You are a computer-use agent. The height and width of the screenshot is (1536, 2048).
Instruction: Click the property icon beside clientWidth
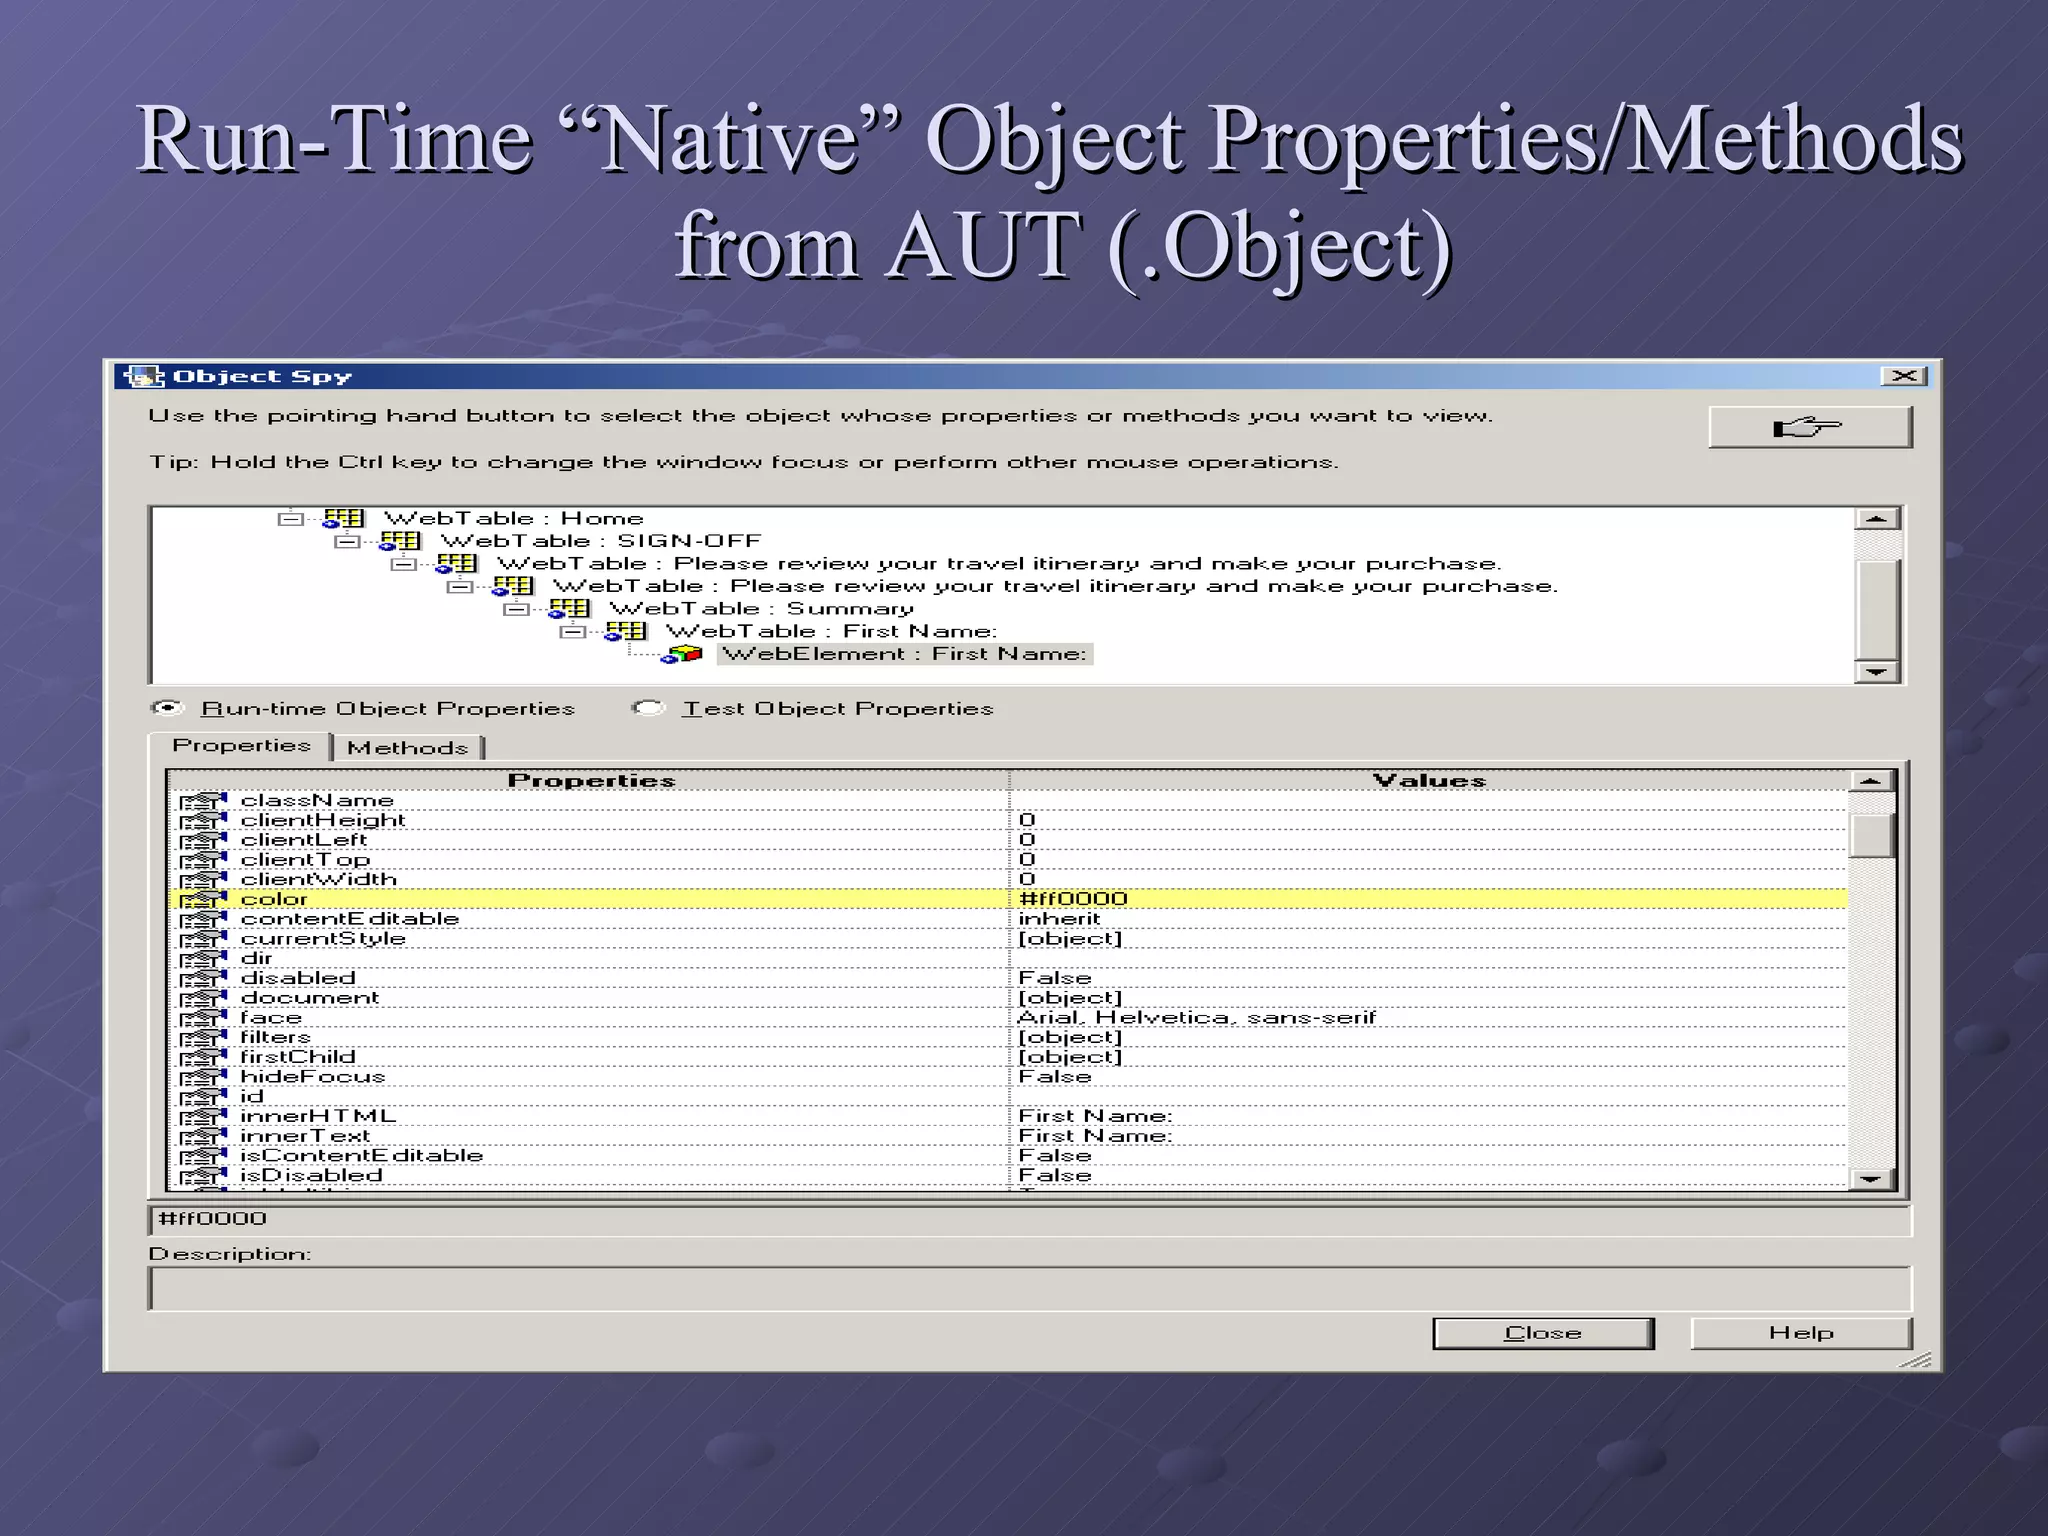click(x=203, y=880)
